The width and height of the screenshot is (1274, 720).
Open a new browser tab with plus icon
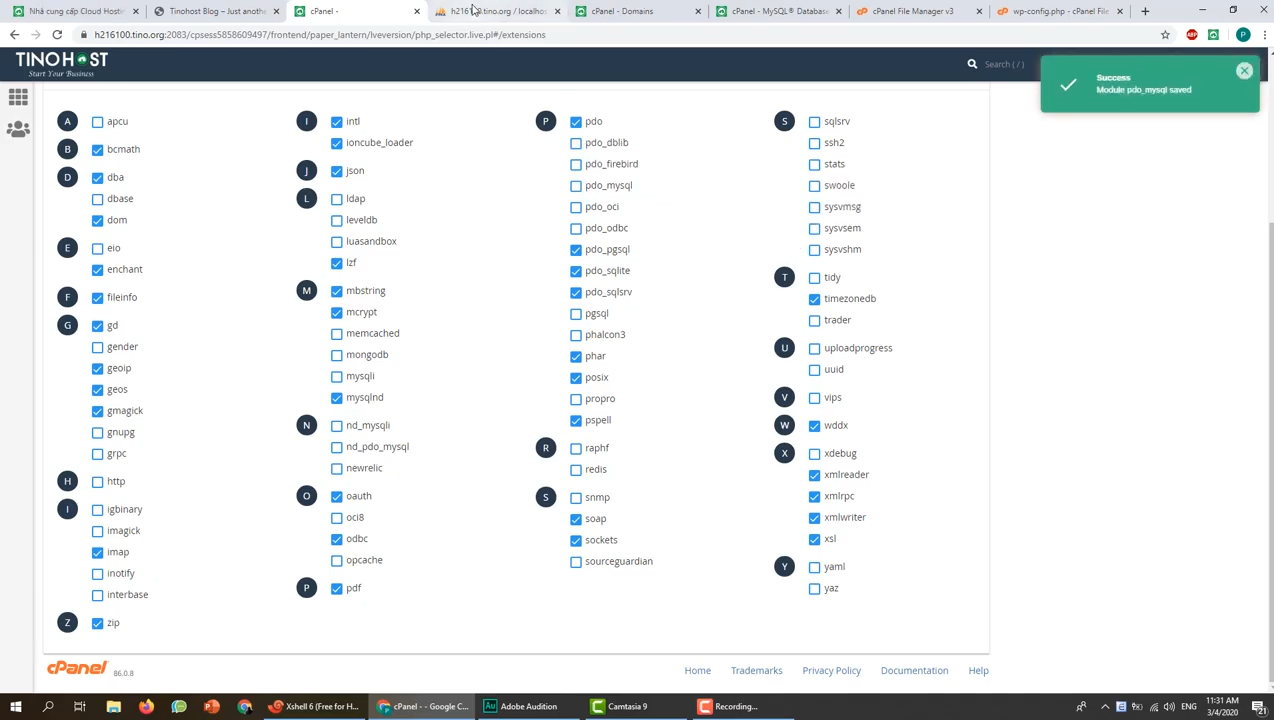[x=1145, y=11]
